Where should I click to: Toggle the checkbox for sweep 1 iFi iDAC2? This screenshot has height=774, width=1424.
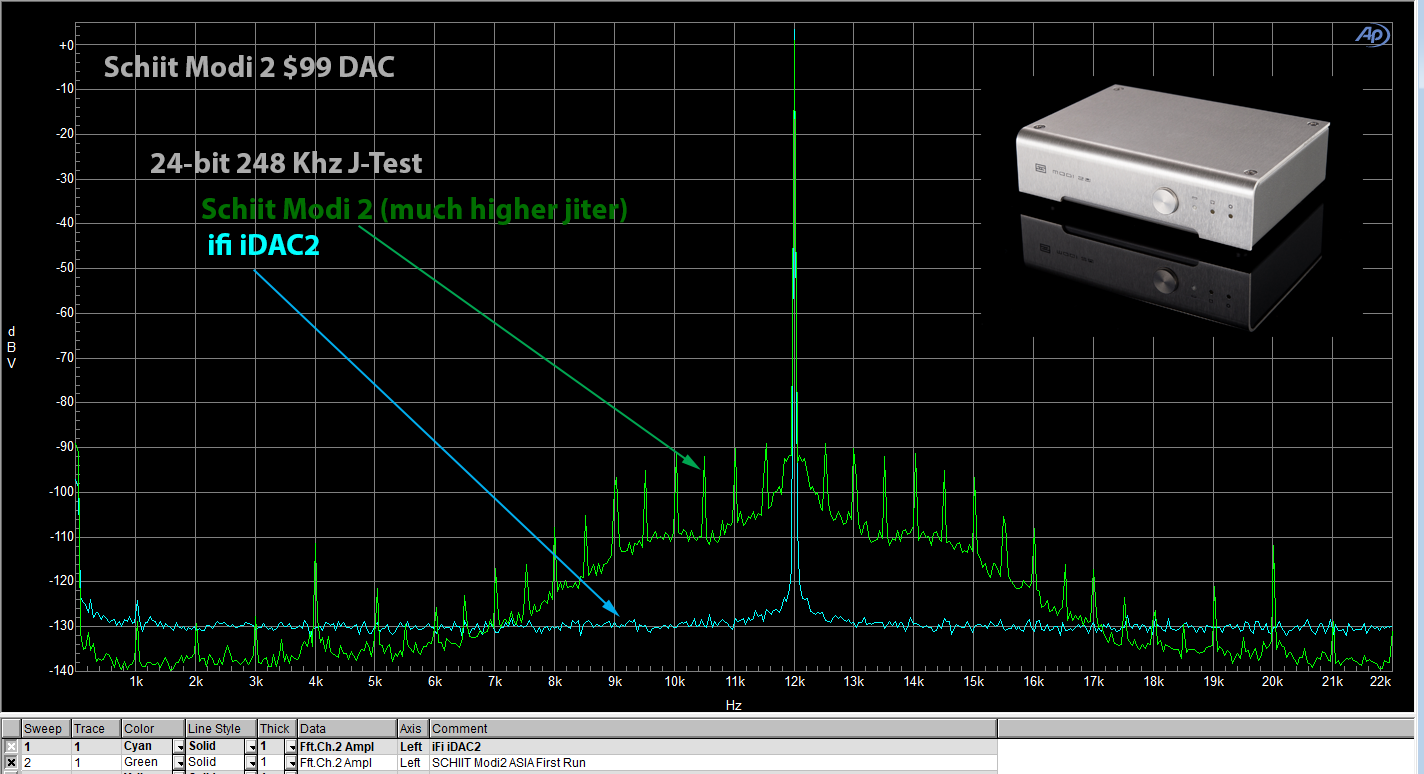[x=10, y=746]
